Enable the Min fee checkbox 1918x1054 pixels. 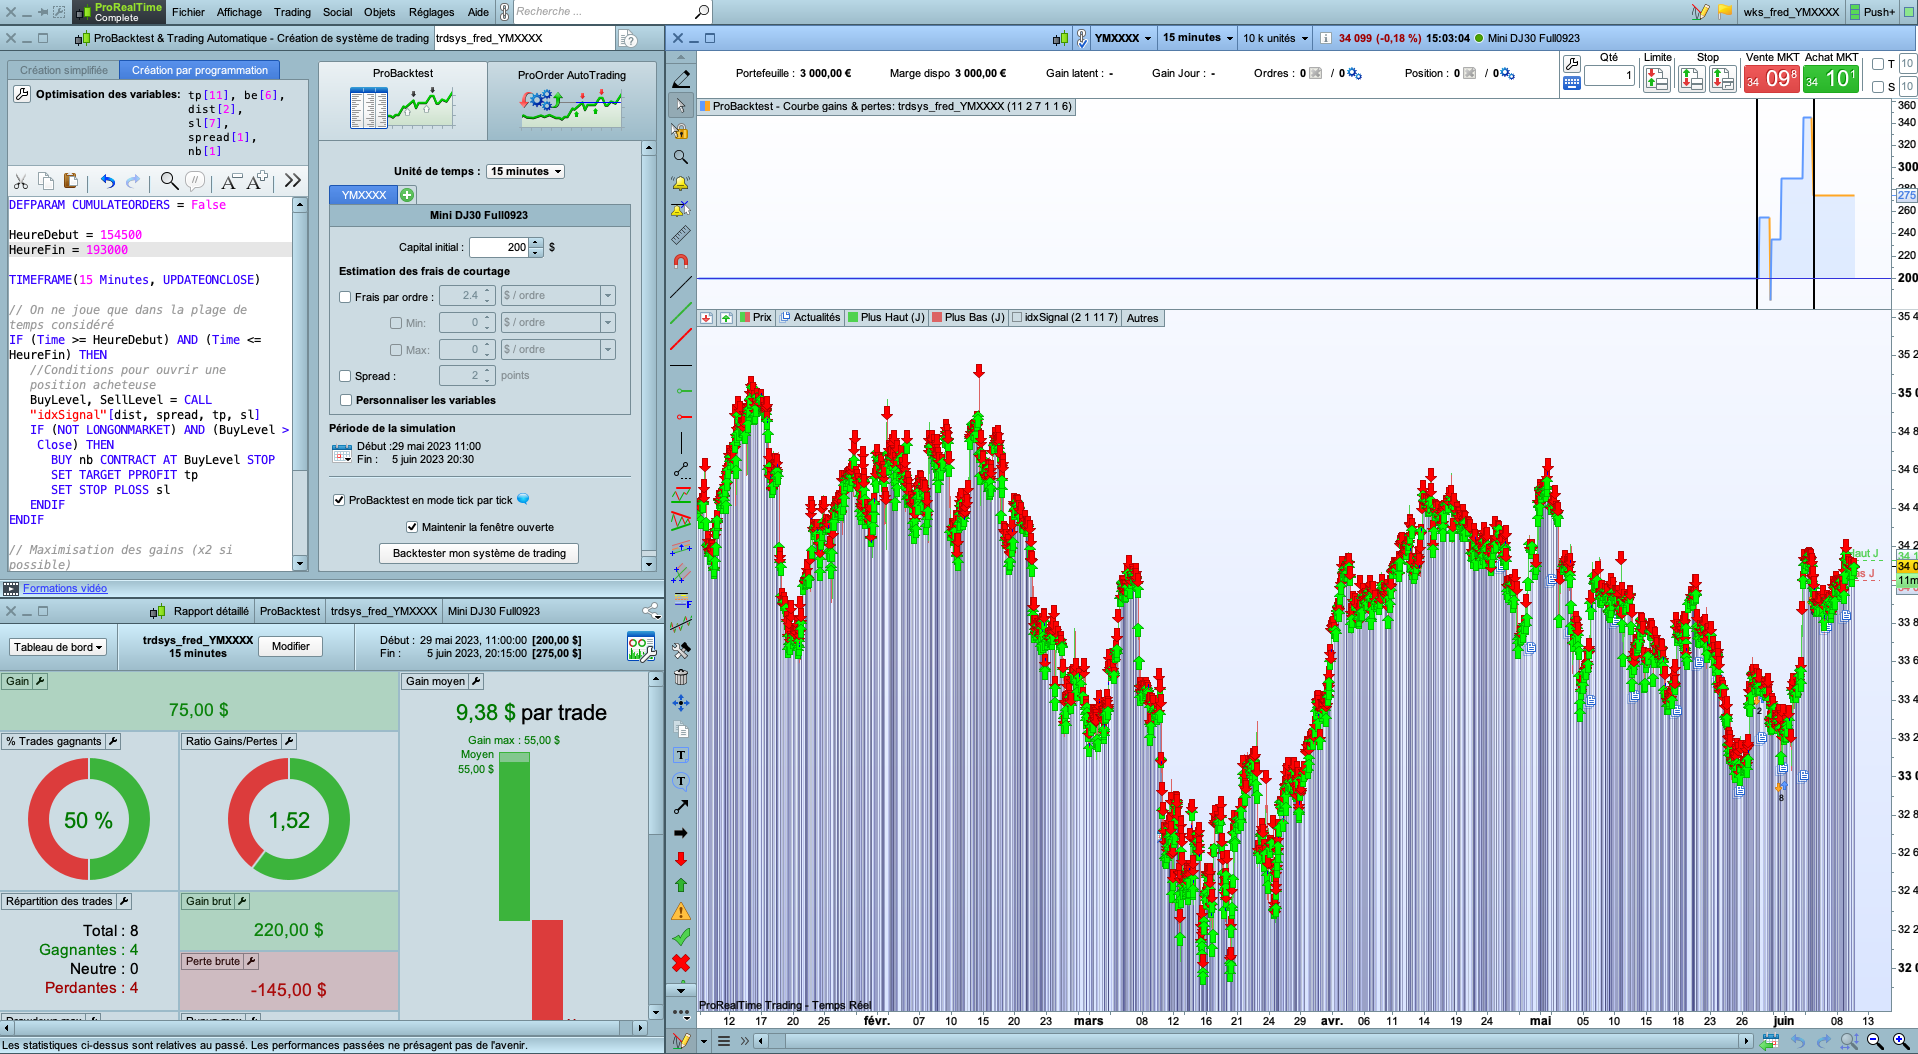(396, 323)
